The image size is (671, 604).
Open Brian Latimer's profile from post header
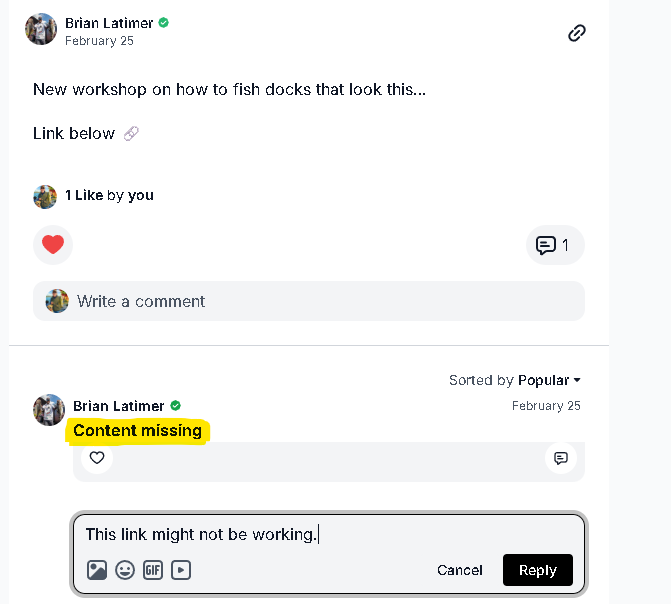pos(109,22)
